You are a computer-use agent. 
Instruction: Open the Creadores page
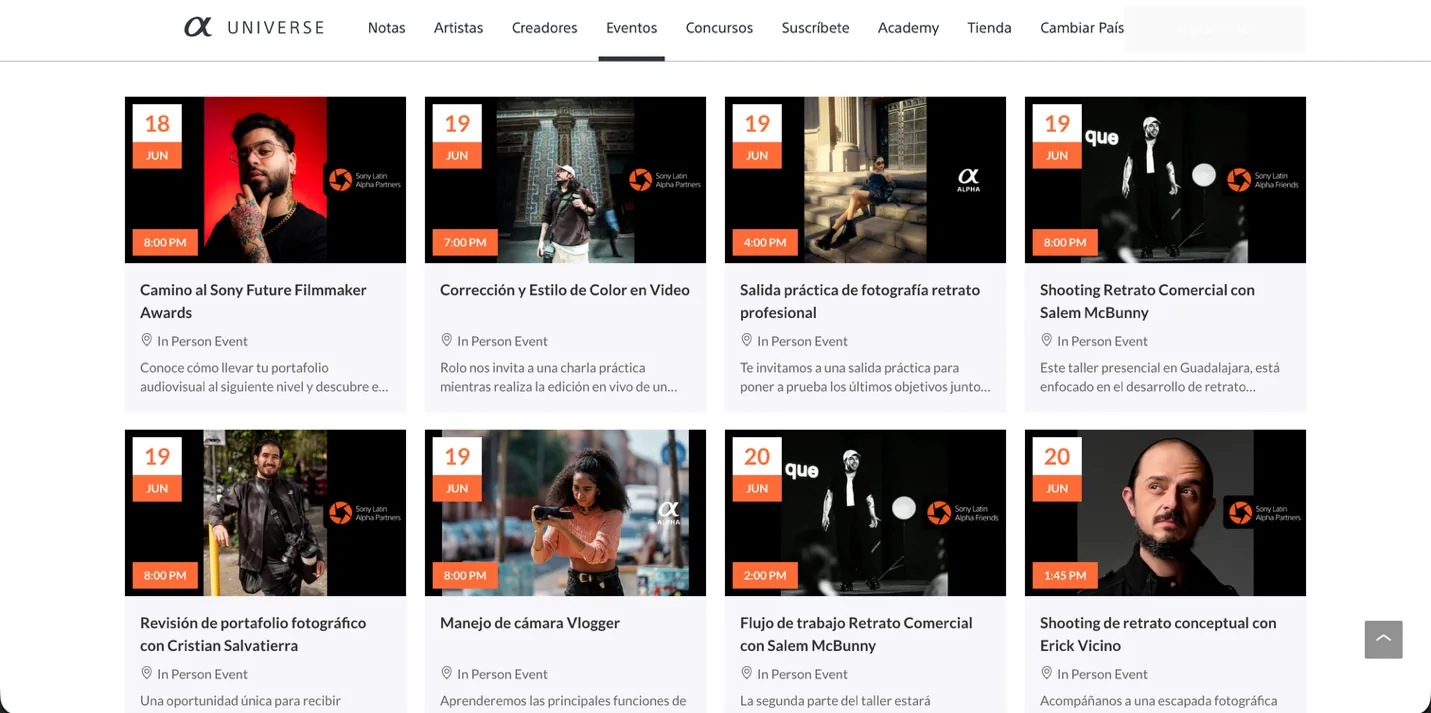(544, 28)
